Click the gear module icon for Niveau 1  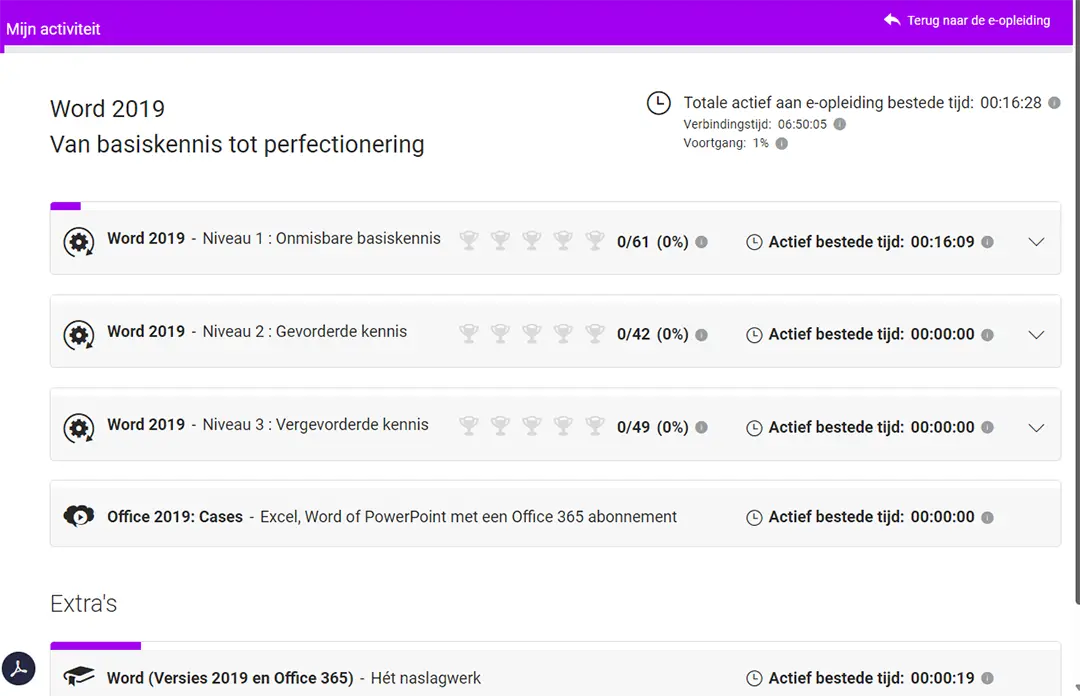[x=79, y=242]
